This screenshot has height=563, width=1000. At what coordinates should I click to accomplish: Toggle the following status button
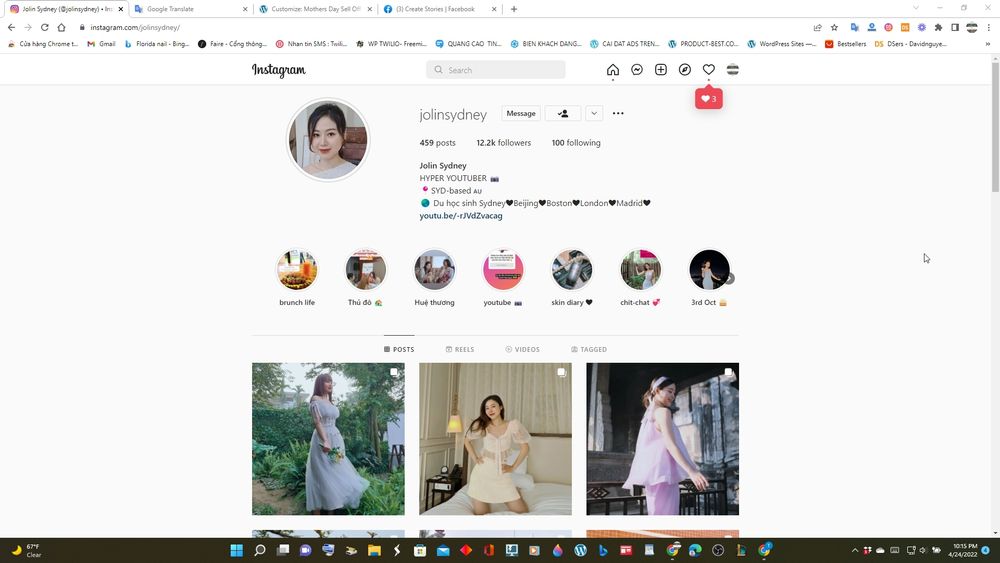(x=563, y=114)
